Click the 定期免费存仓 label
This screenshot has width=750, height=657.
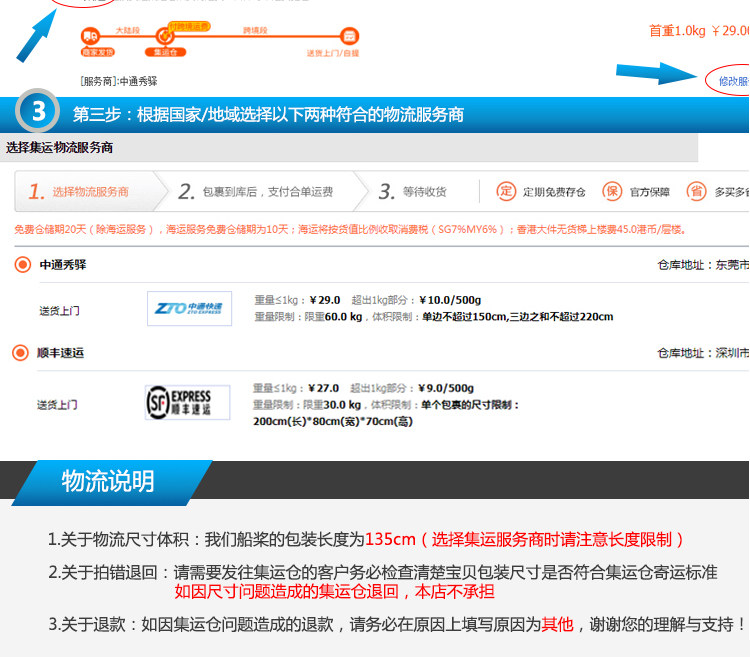(x=554, y=192)
